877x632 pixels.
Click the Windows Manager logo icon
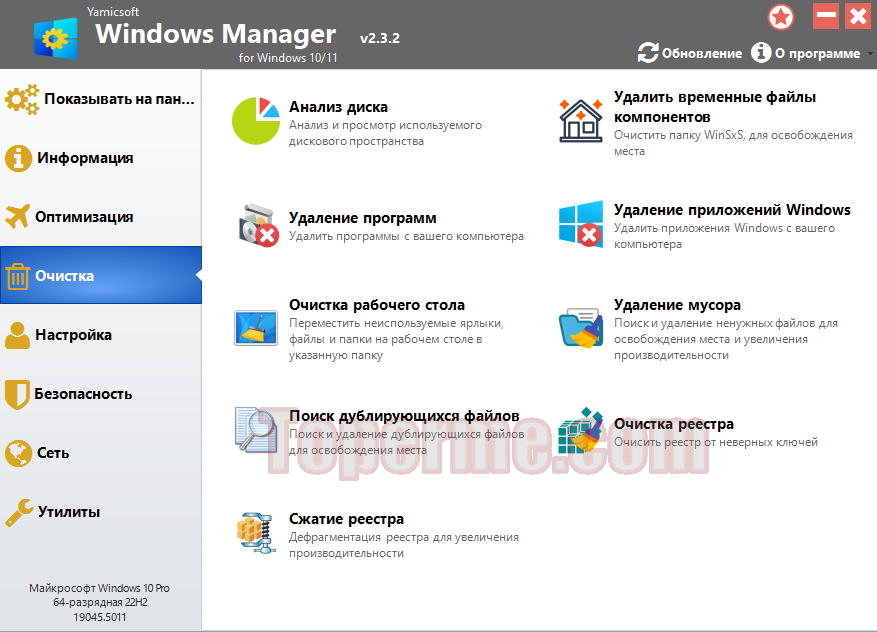pos(55,38)
